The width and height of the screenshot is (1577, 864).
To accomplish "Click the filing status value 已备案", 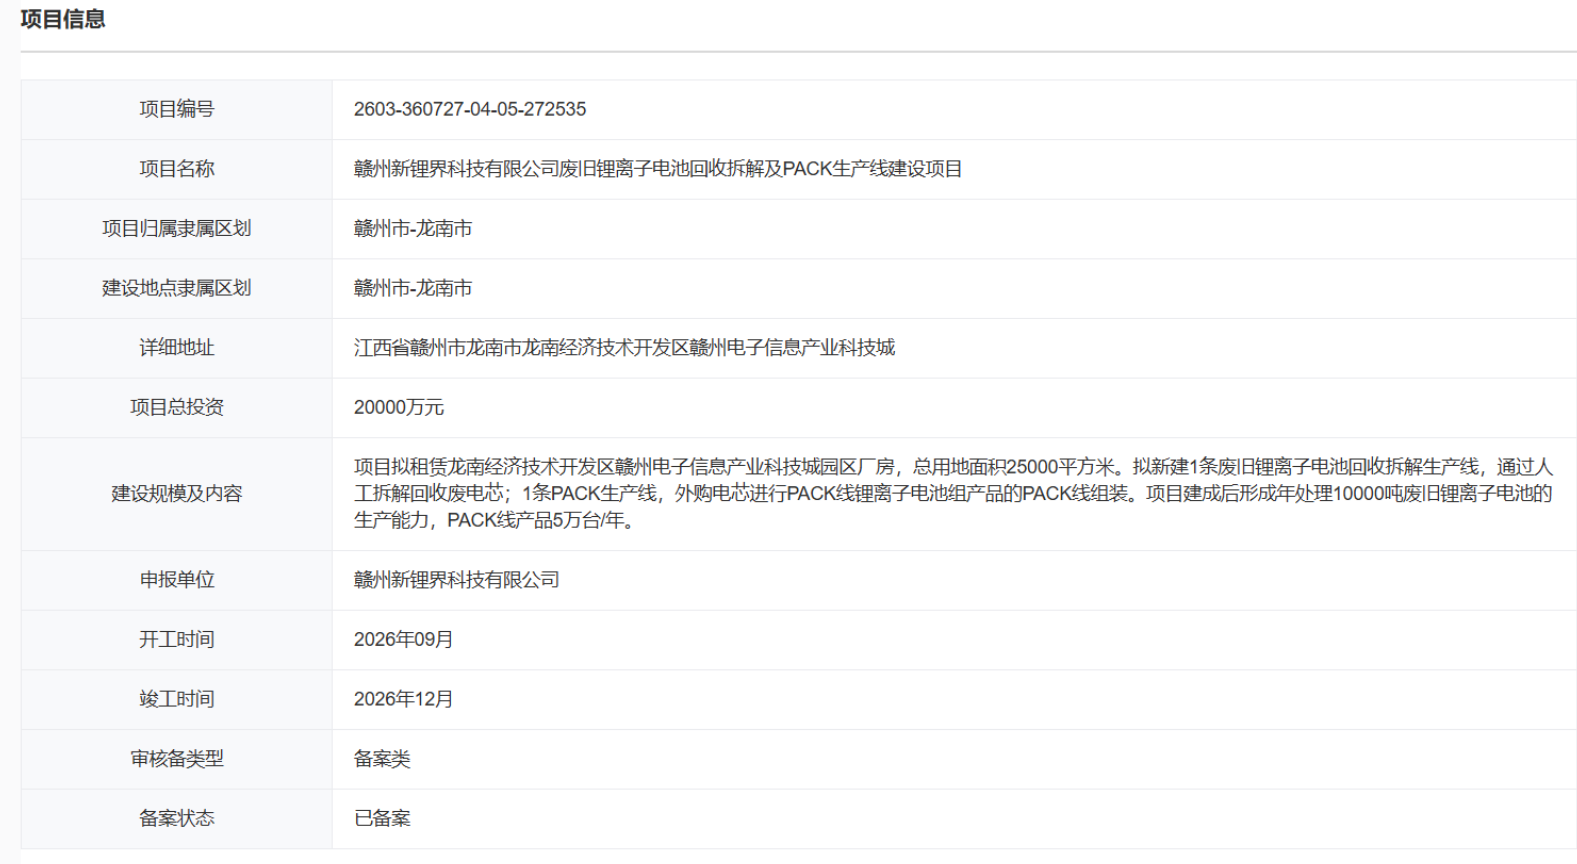I will [382, 818].
